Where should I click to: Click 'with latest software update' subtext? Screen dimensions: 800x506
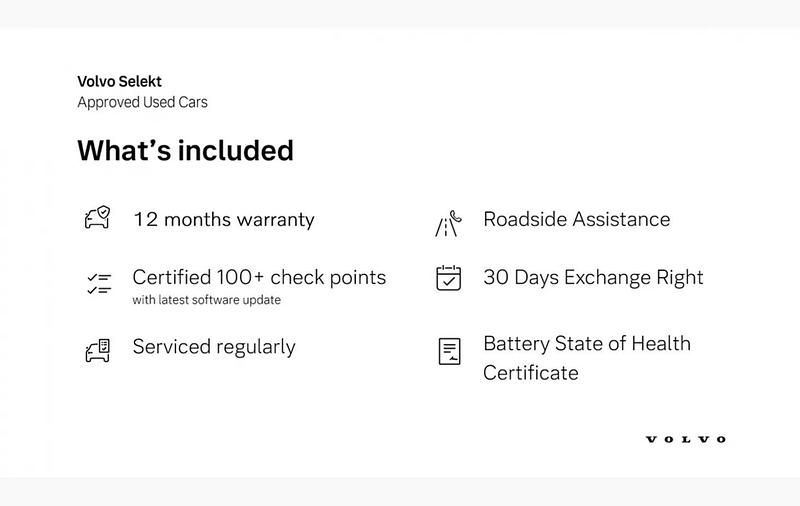coord(206,300)
